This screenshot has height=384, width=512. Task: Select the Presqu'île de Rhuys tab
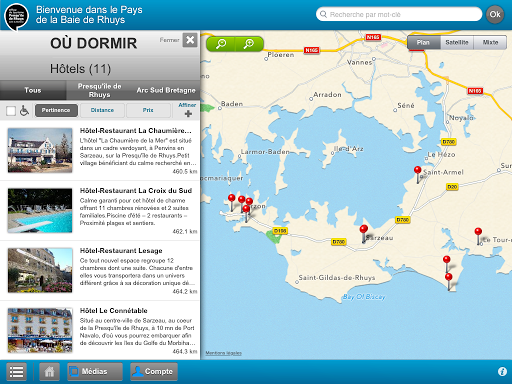click(99, 90)
